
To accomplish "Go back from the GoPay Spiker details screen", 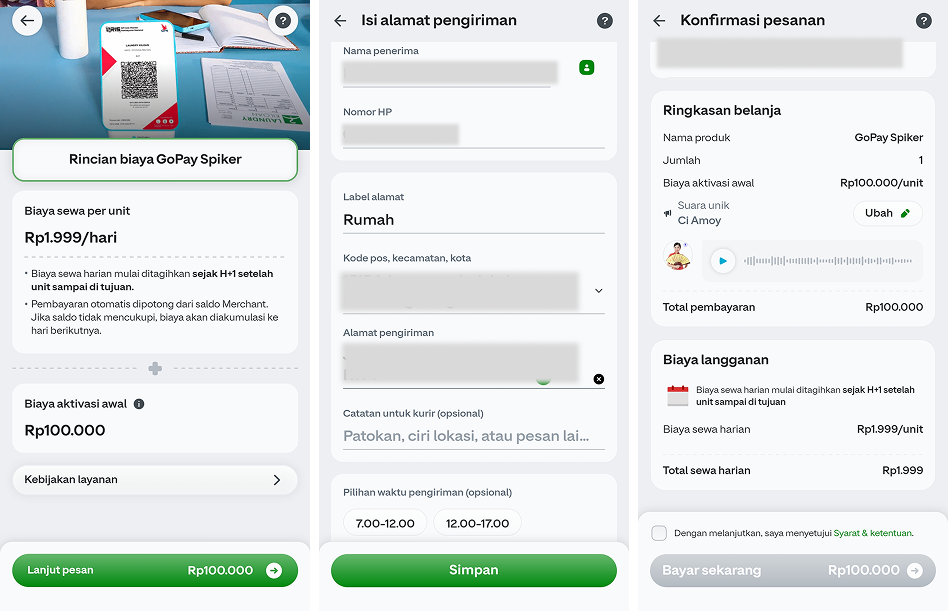I will click(26, 21).
